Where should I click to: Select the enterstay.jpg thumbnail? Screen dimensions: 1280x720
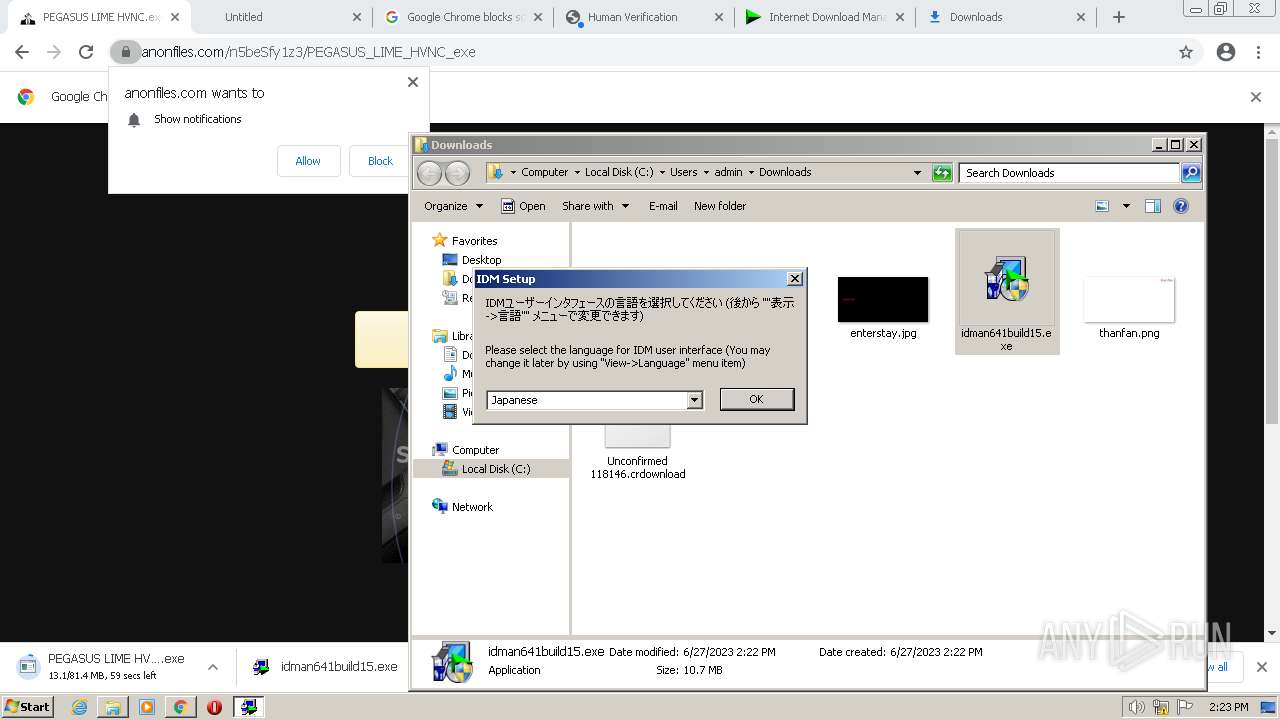(x=883, y=300)
